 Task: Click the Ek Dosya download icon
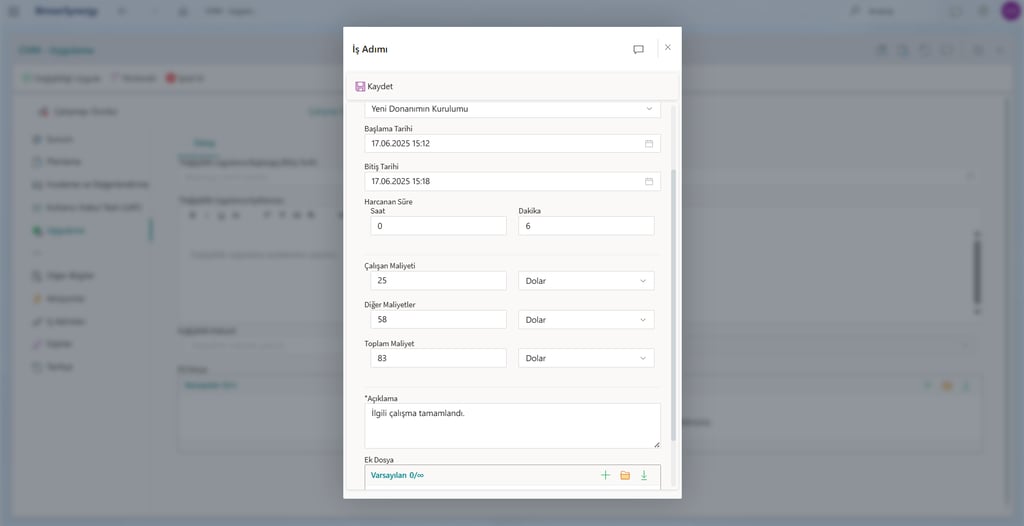click(644, 475)
